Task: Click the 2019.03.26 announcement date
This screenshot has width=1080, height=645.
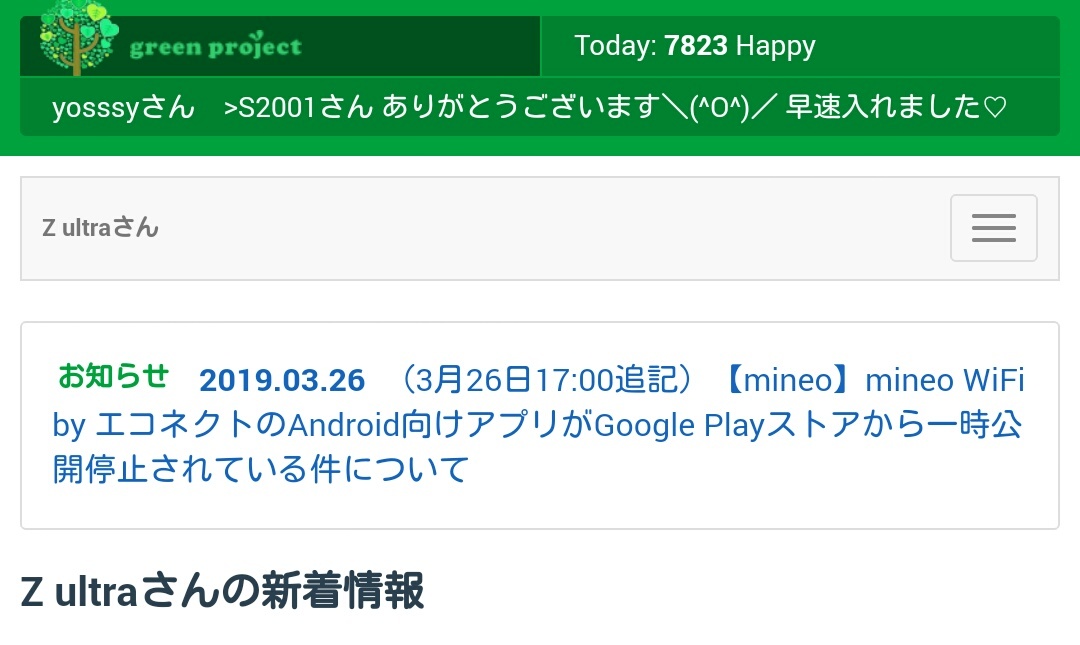Action: (x=282, y=381)
